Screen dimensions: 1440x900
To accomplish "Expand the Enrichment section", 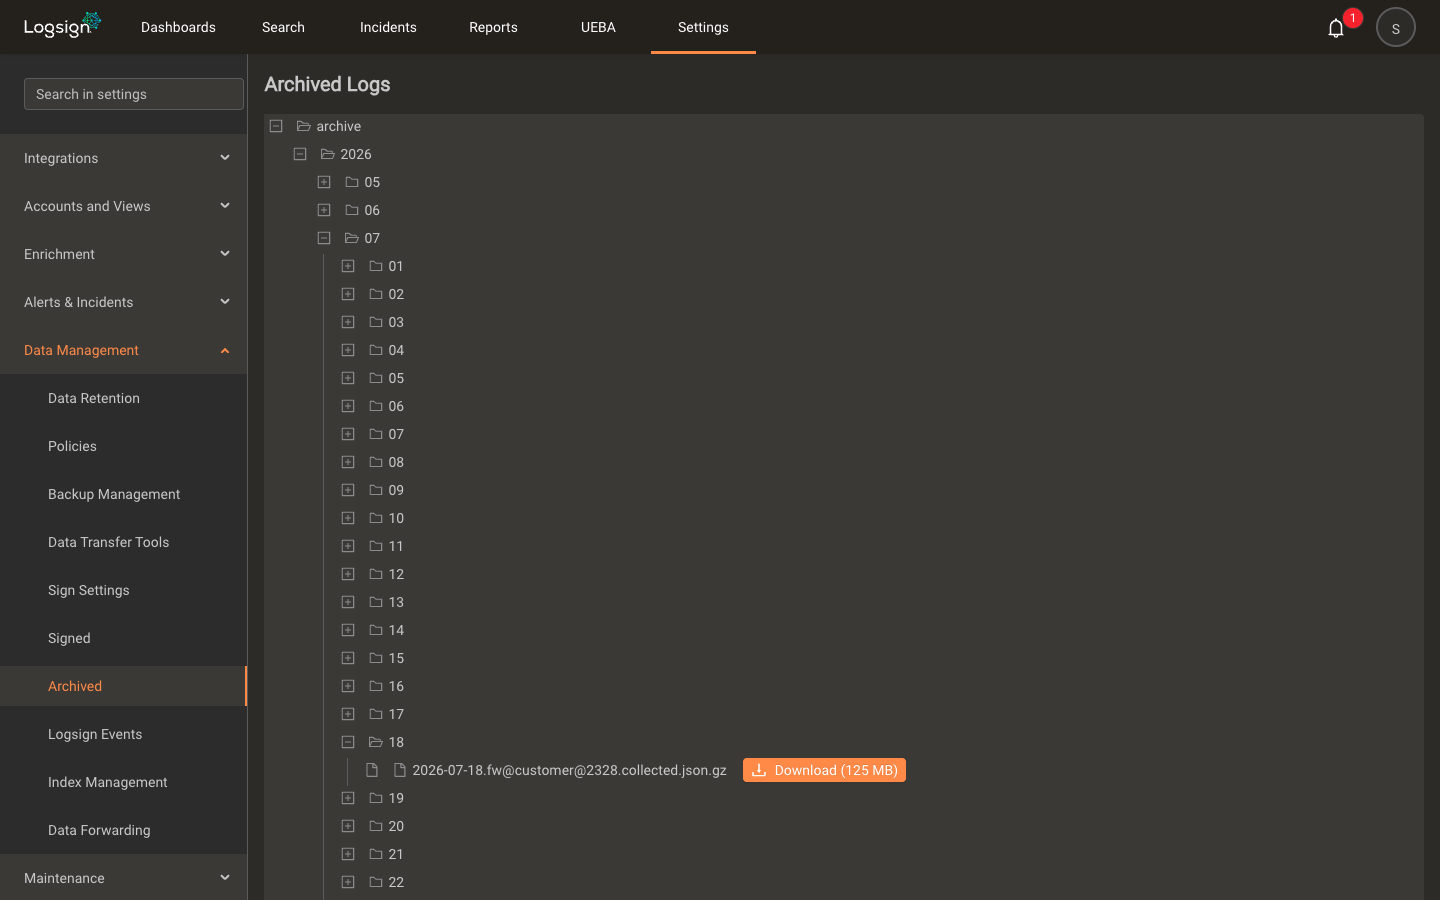I will [124, 254].
